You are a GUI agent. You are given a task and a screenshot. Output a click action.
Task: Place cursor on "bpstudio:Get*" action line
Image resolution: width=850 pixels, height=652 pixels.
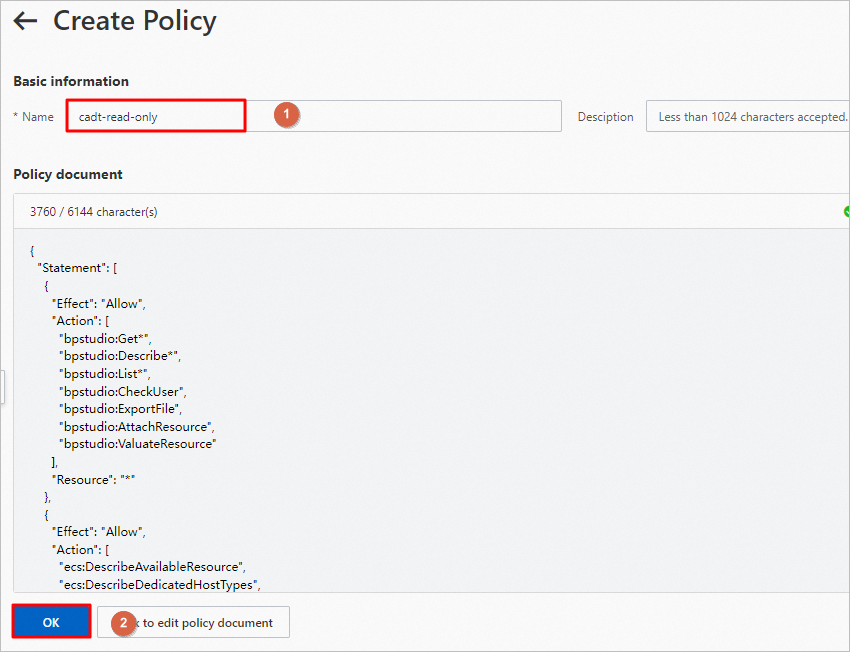[104, 338]
